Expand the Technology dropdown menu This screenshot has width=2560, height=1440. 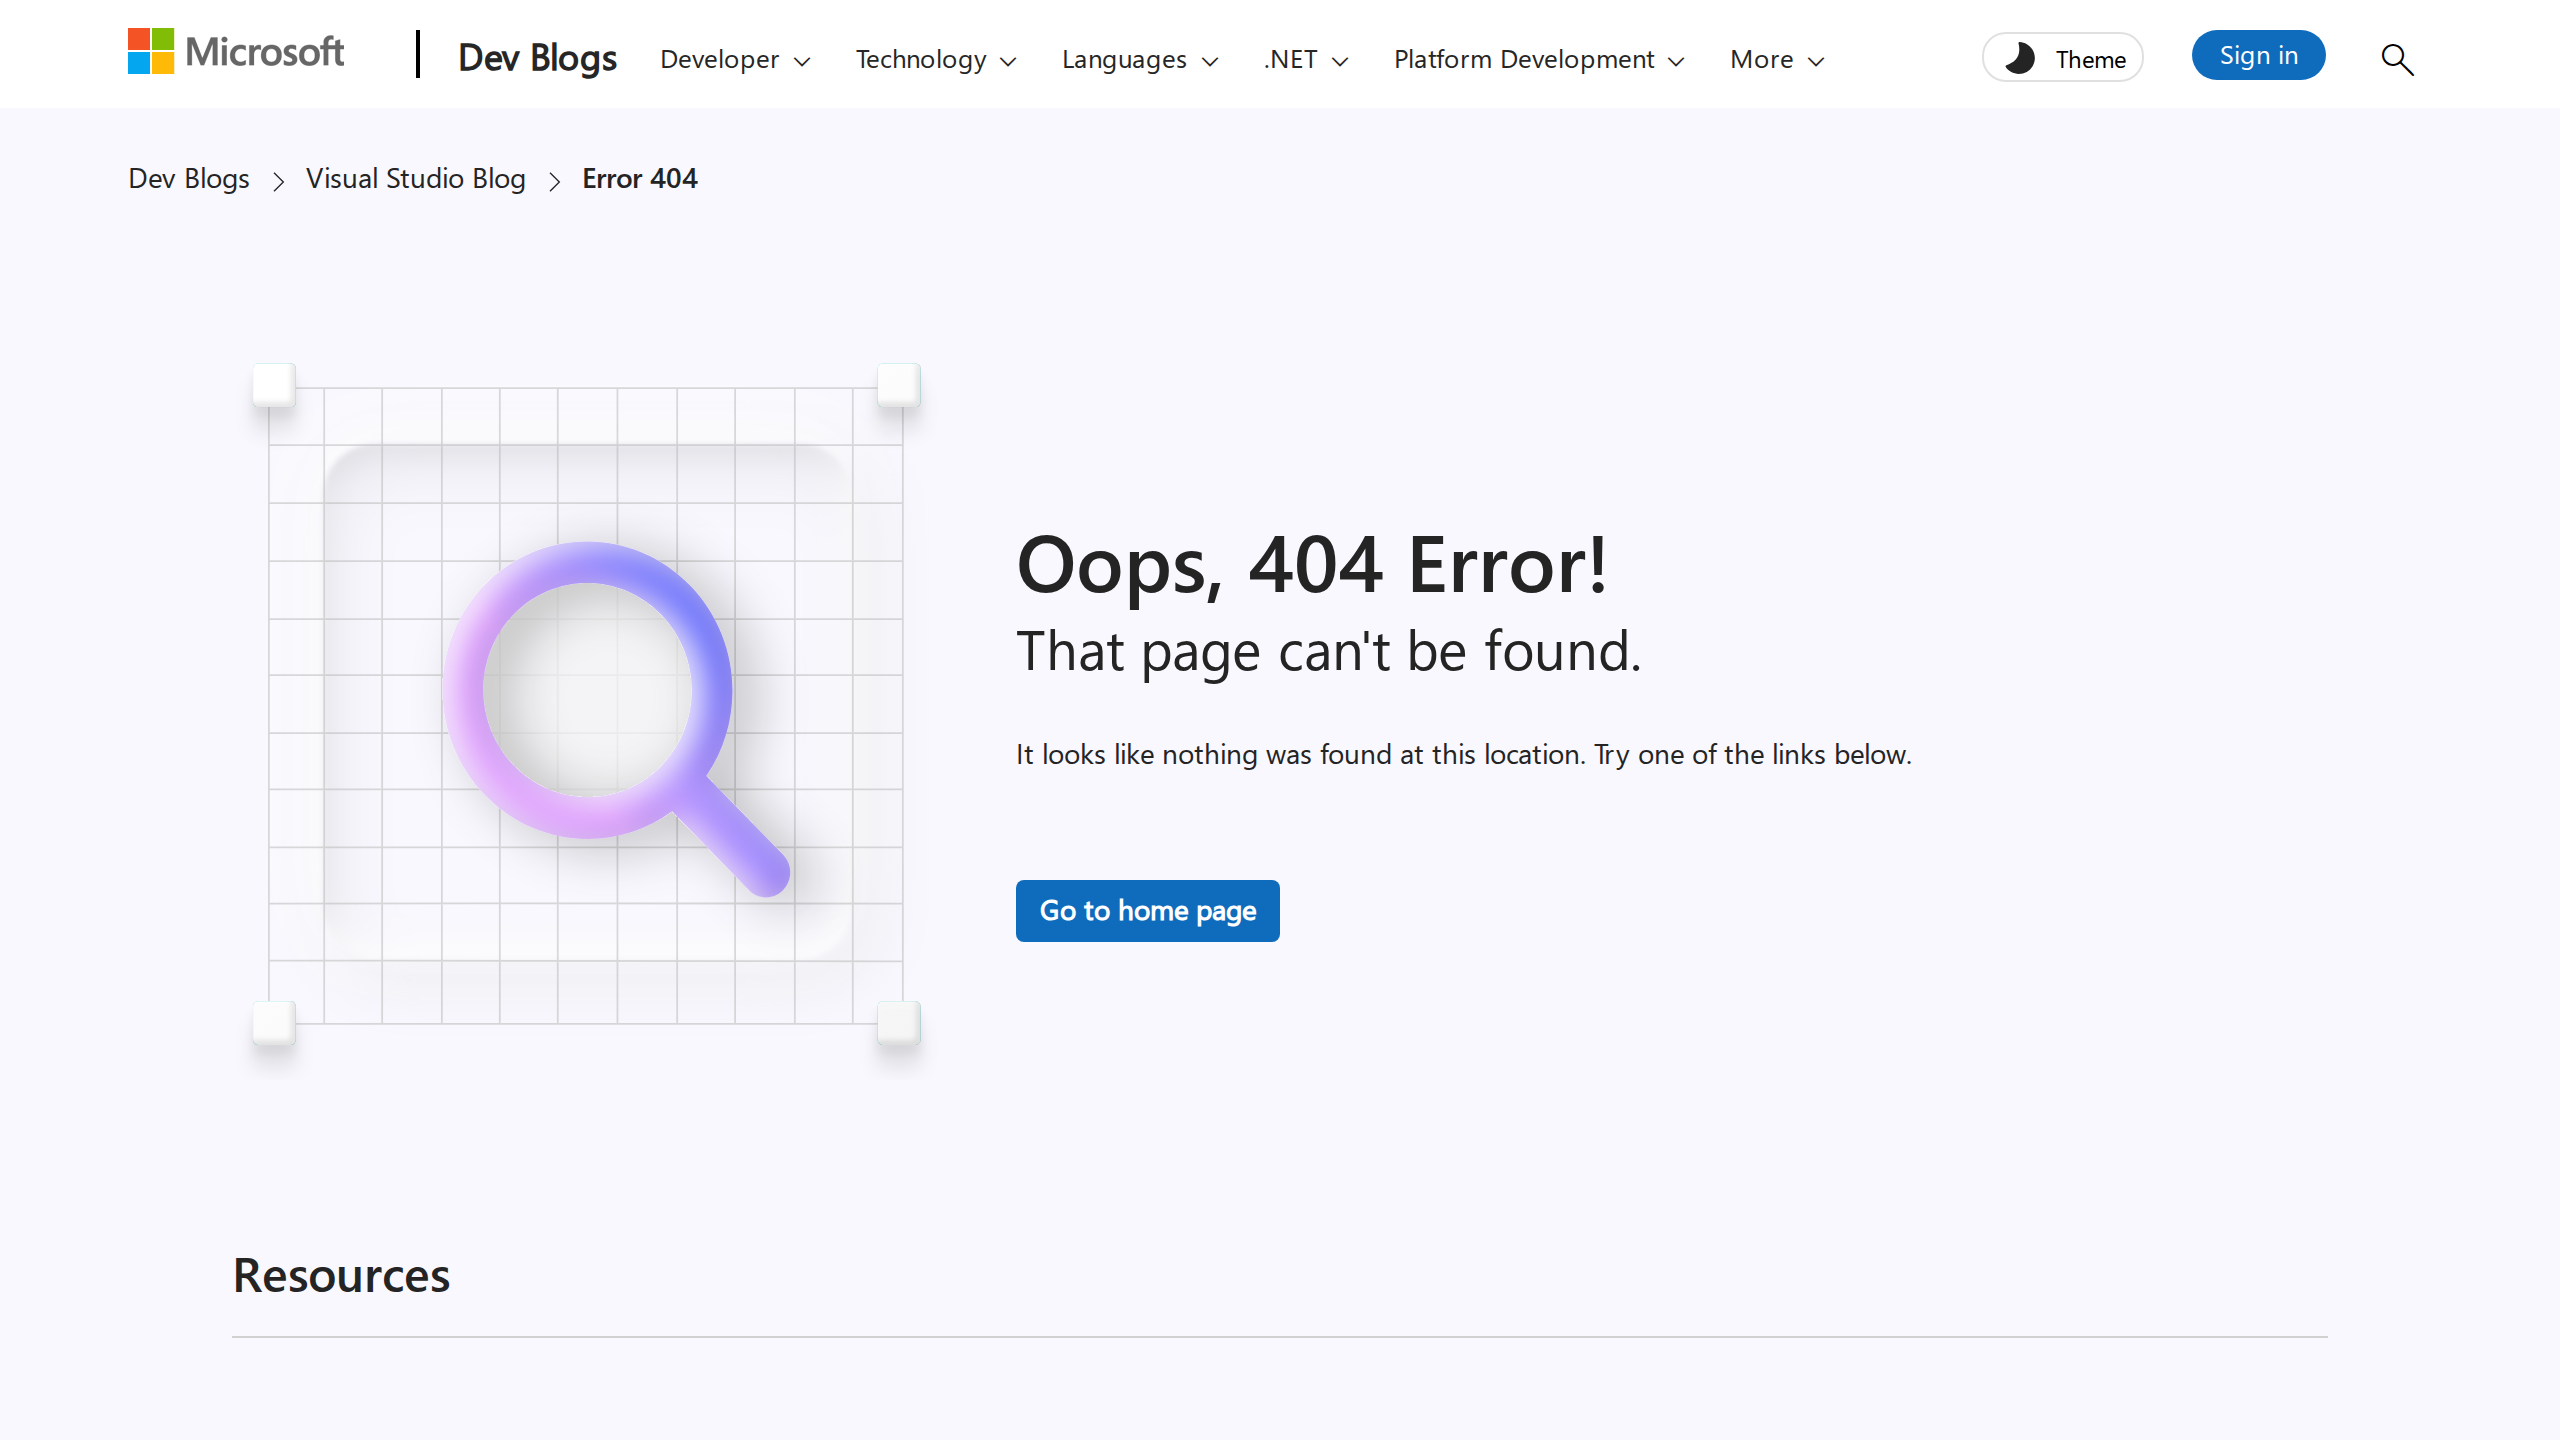click(935, 60)
